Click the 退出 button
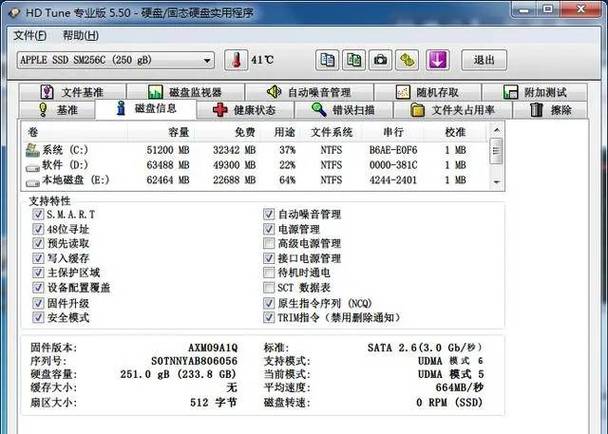The width and height of the screenshot is (608, 434). (484, 60)
